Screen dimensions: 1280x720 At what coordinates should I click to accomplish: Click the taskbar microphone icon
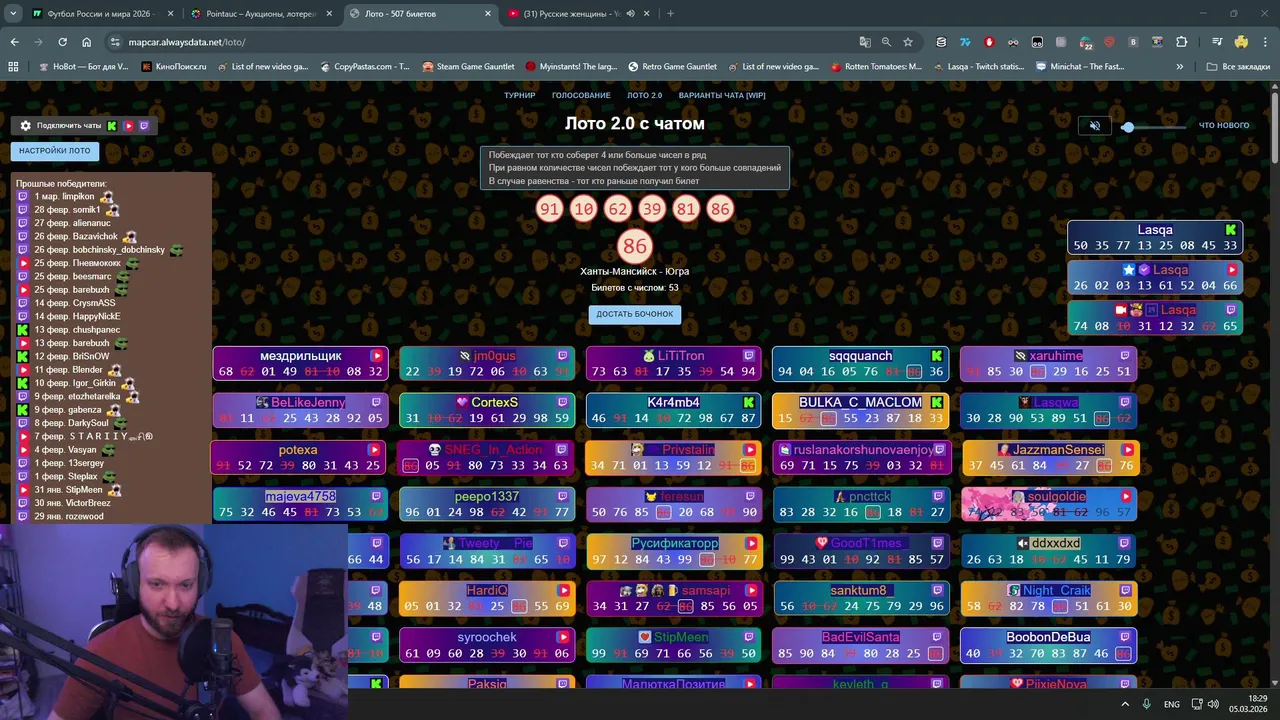click(1147, 704)
